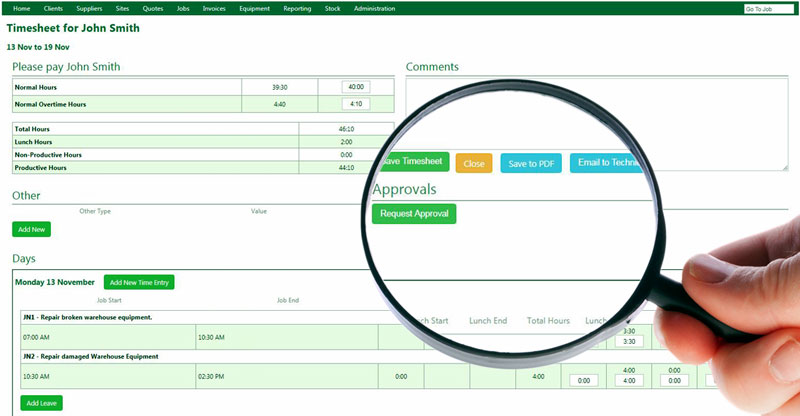This screenshot has width=800, height=416.
Task: Open the Home menu
Action: [x=21, y=8]
